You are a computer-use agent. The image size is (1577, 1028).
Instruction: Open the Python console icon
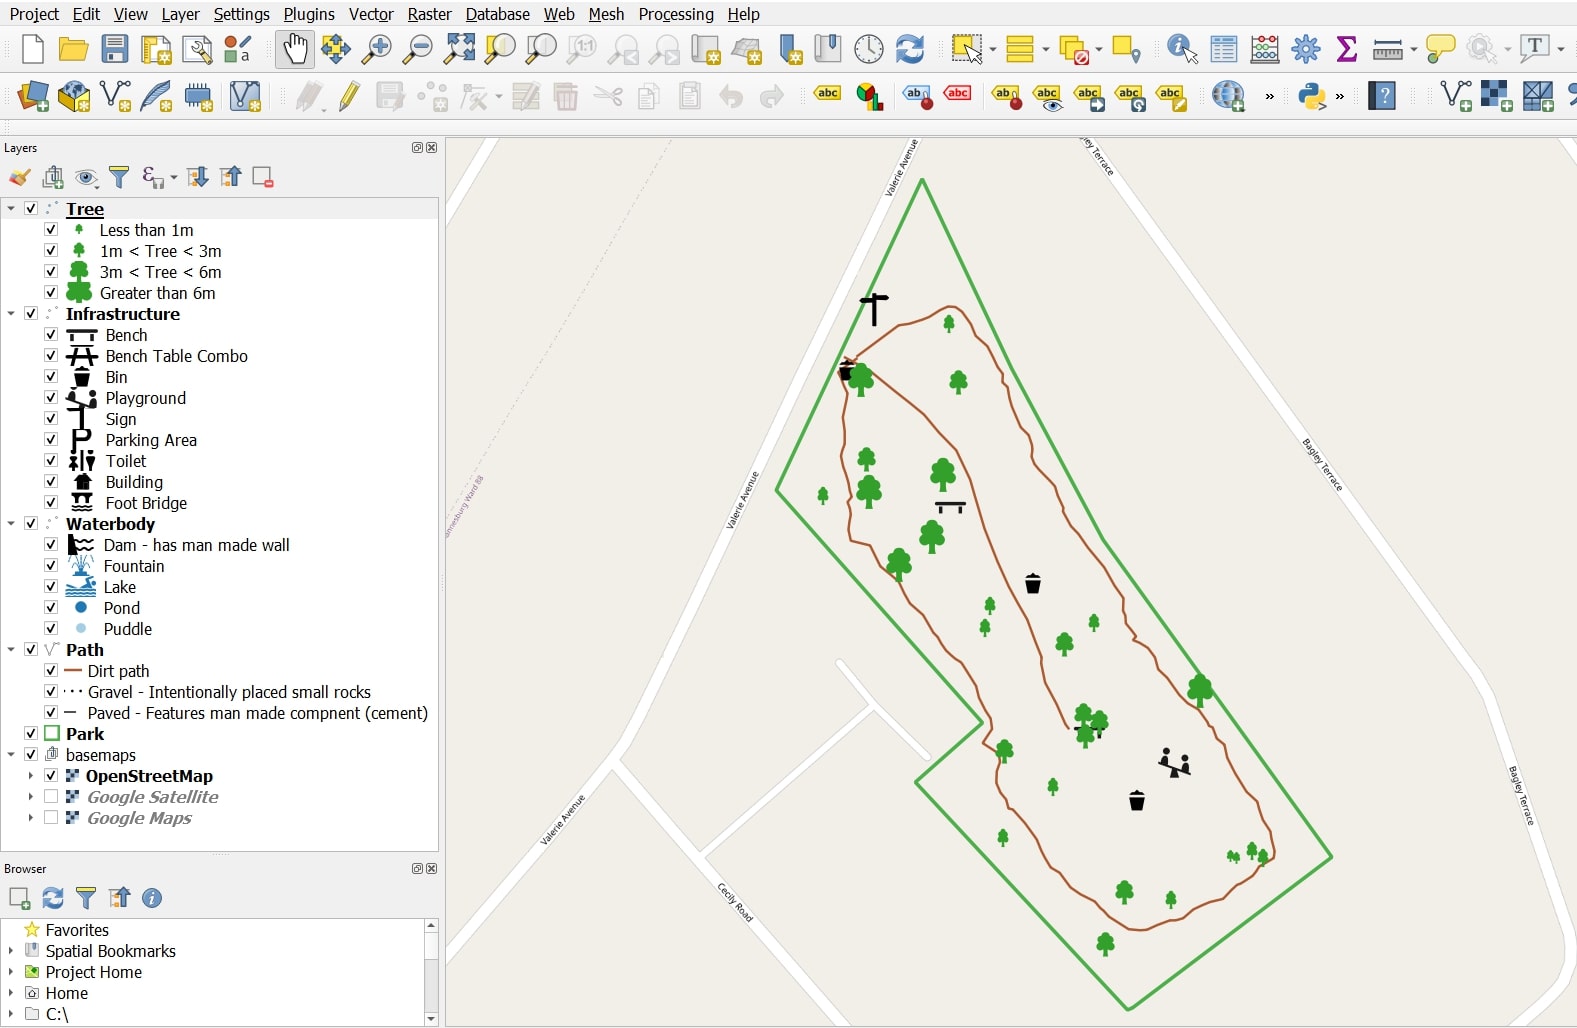[x=1311, y=97]
